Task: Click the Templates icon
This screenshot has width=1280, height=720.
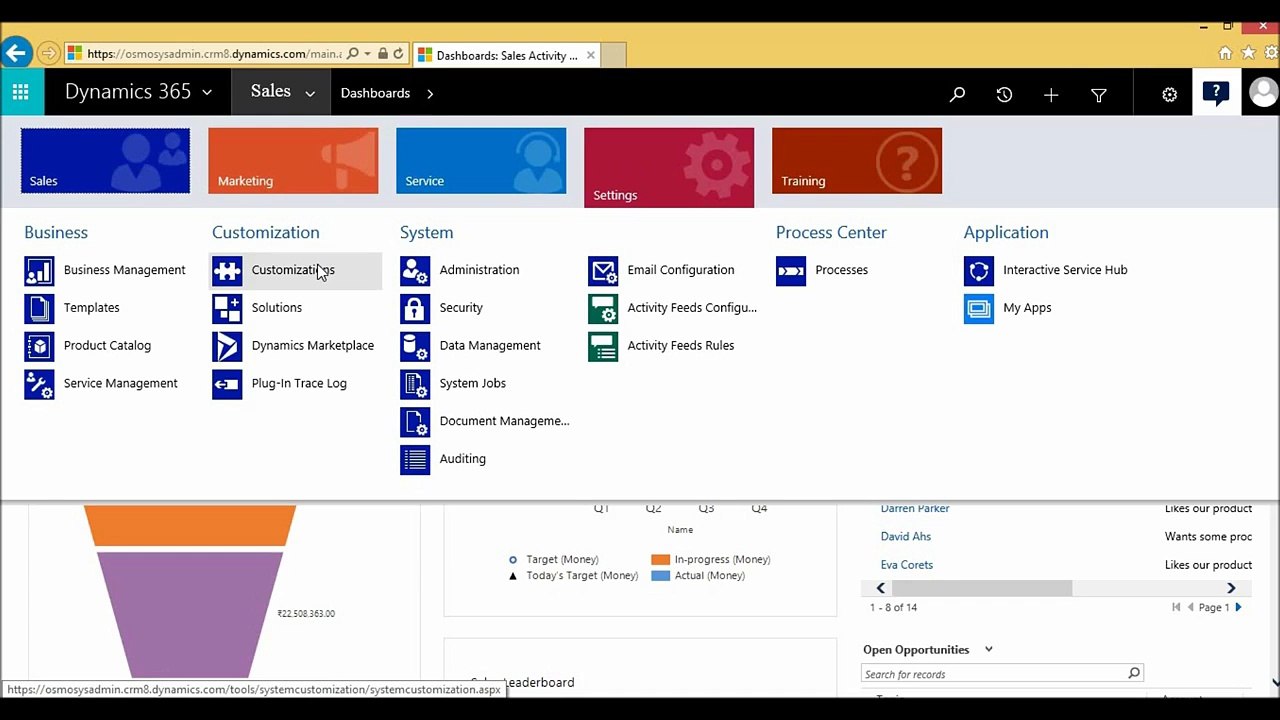Action: coord(39,308)
